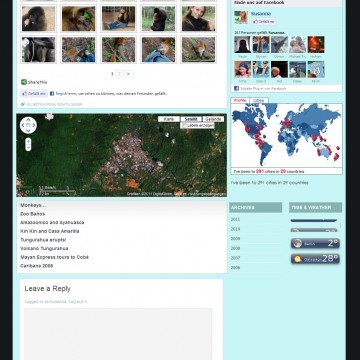Image resolution: width=360 pixels, height=360 pixels.
Task: Open the 2011 archive
Action: [235, 219]
